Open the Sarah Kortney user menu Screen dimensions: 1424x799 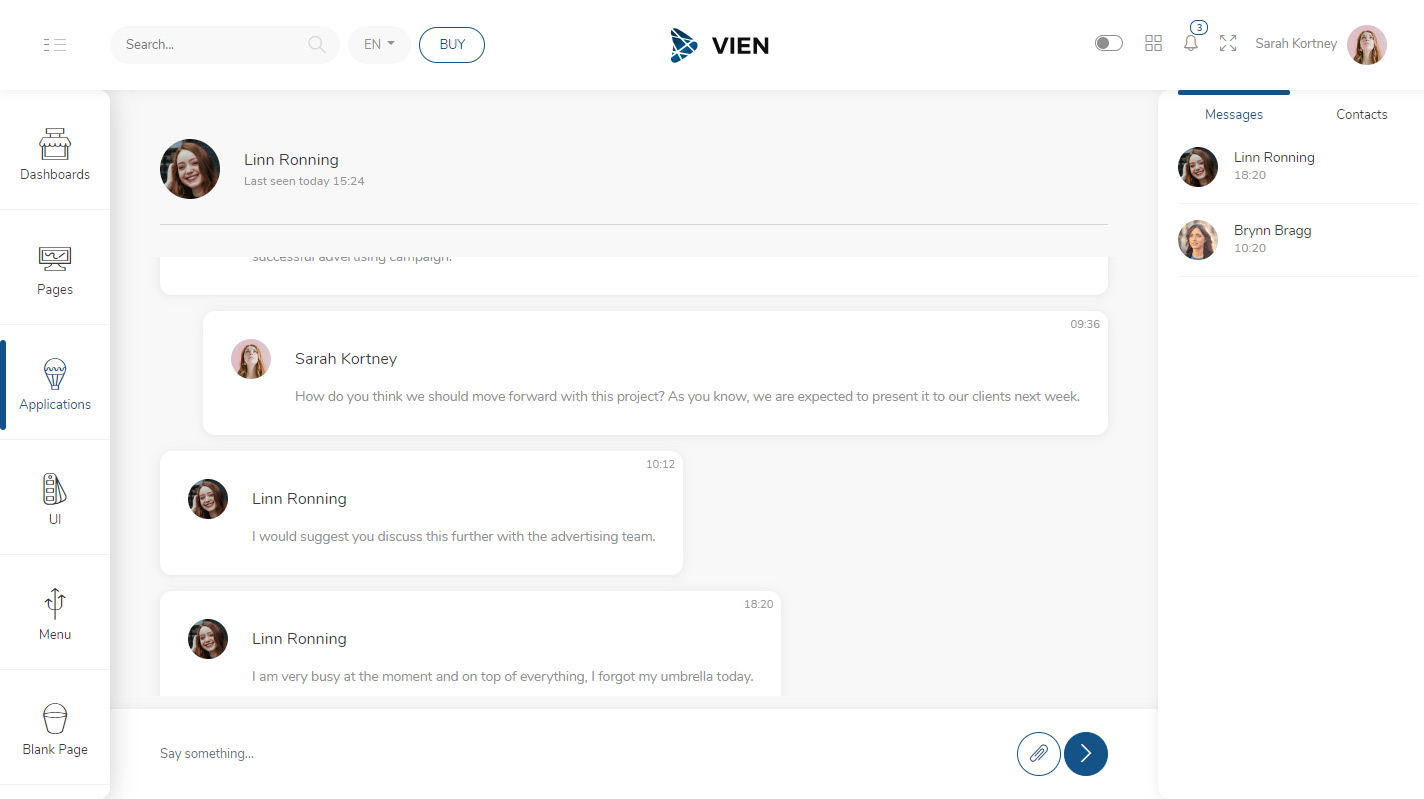click(1320, 44)
